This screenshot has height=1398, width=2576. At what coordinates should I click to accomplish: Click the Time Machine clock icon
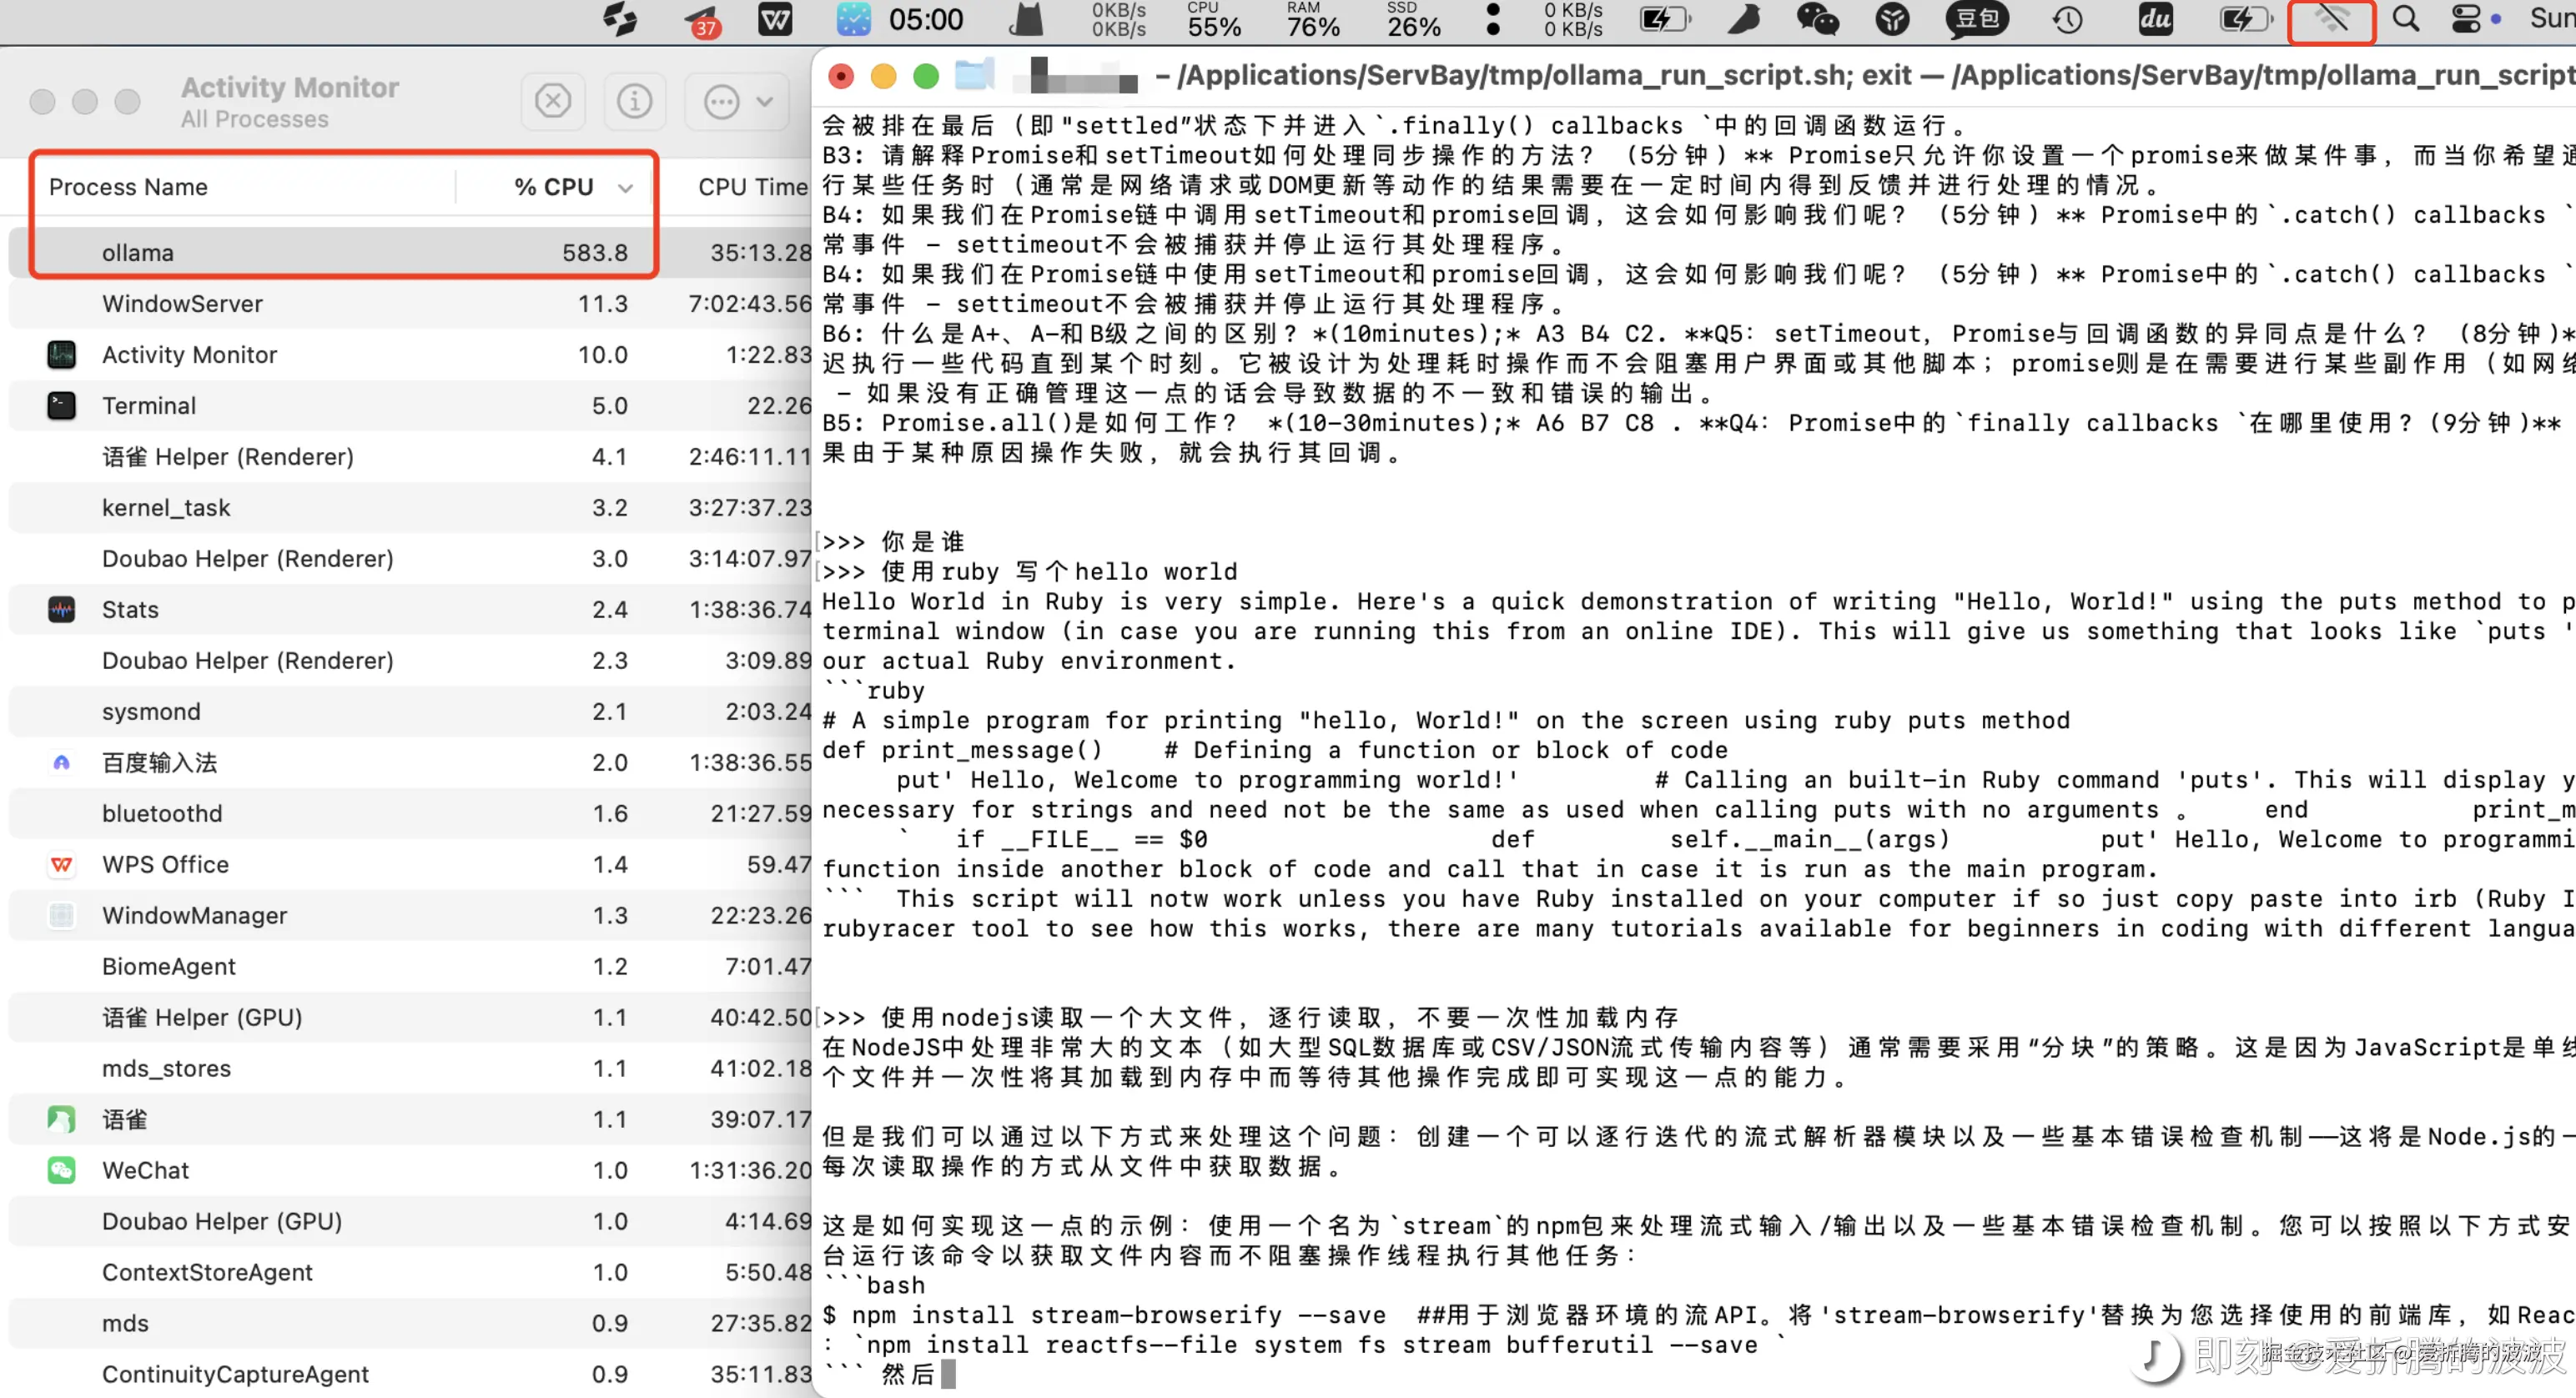(x=2067, y=19)
